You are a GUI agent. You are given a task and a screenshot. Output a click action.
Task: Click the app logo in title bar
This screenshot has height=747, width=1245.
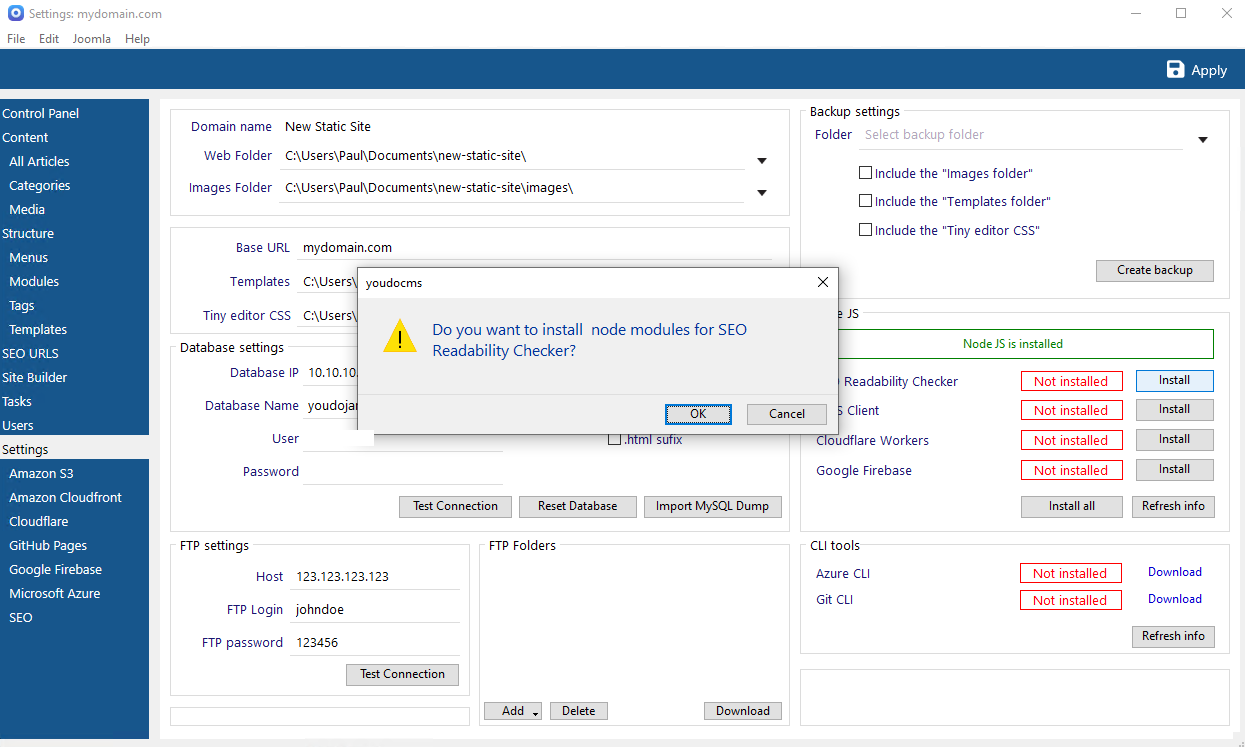(15, 14)
